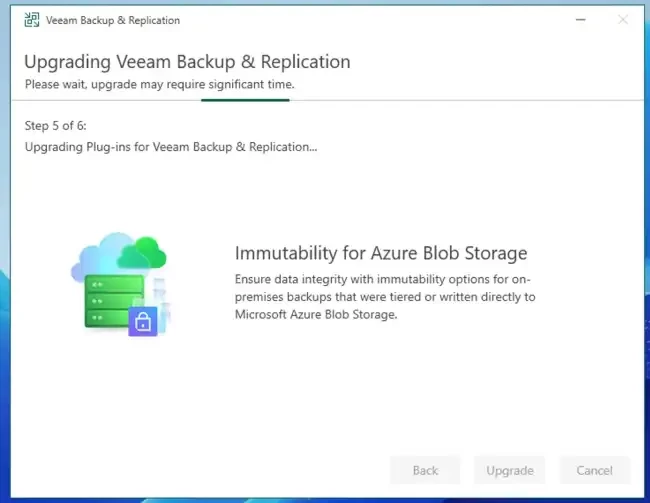
Task: Click the blue cloud behind the servers
Action: point(97,256)
